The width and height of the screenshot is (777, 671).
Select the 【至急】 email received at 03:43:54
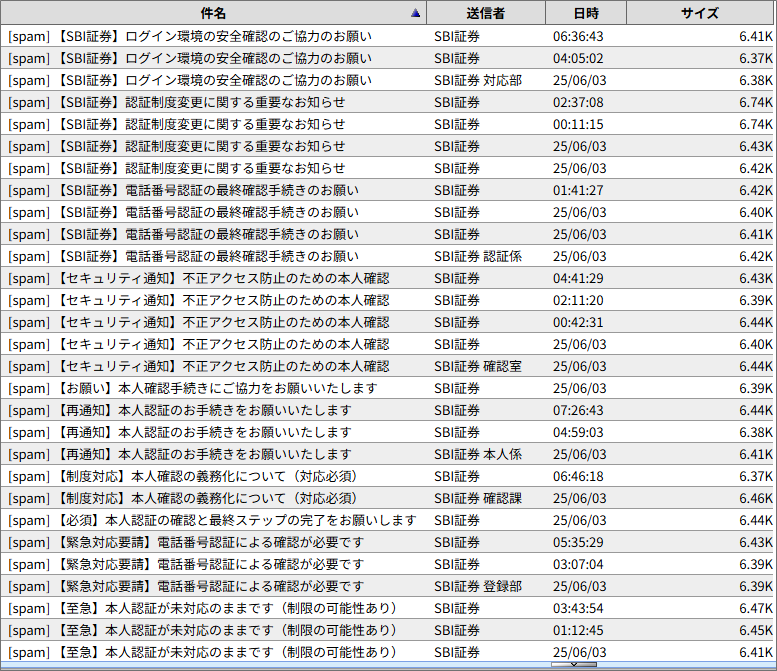click(x=387, y=608)
